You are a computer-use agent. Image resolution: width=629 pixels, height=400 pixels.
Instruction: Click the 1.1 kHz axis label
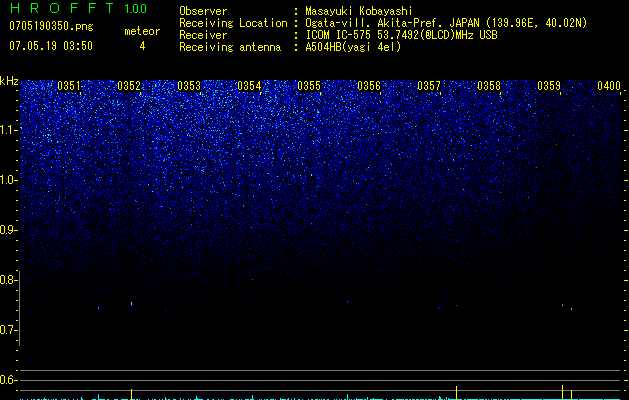tap(8, 130)
